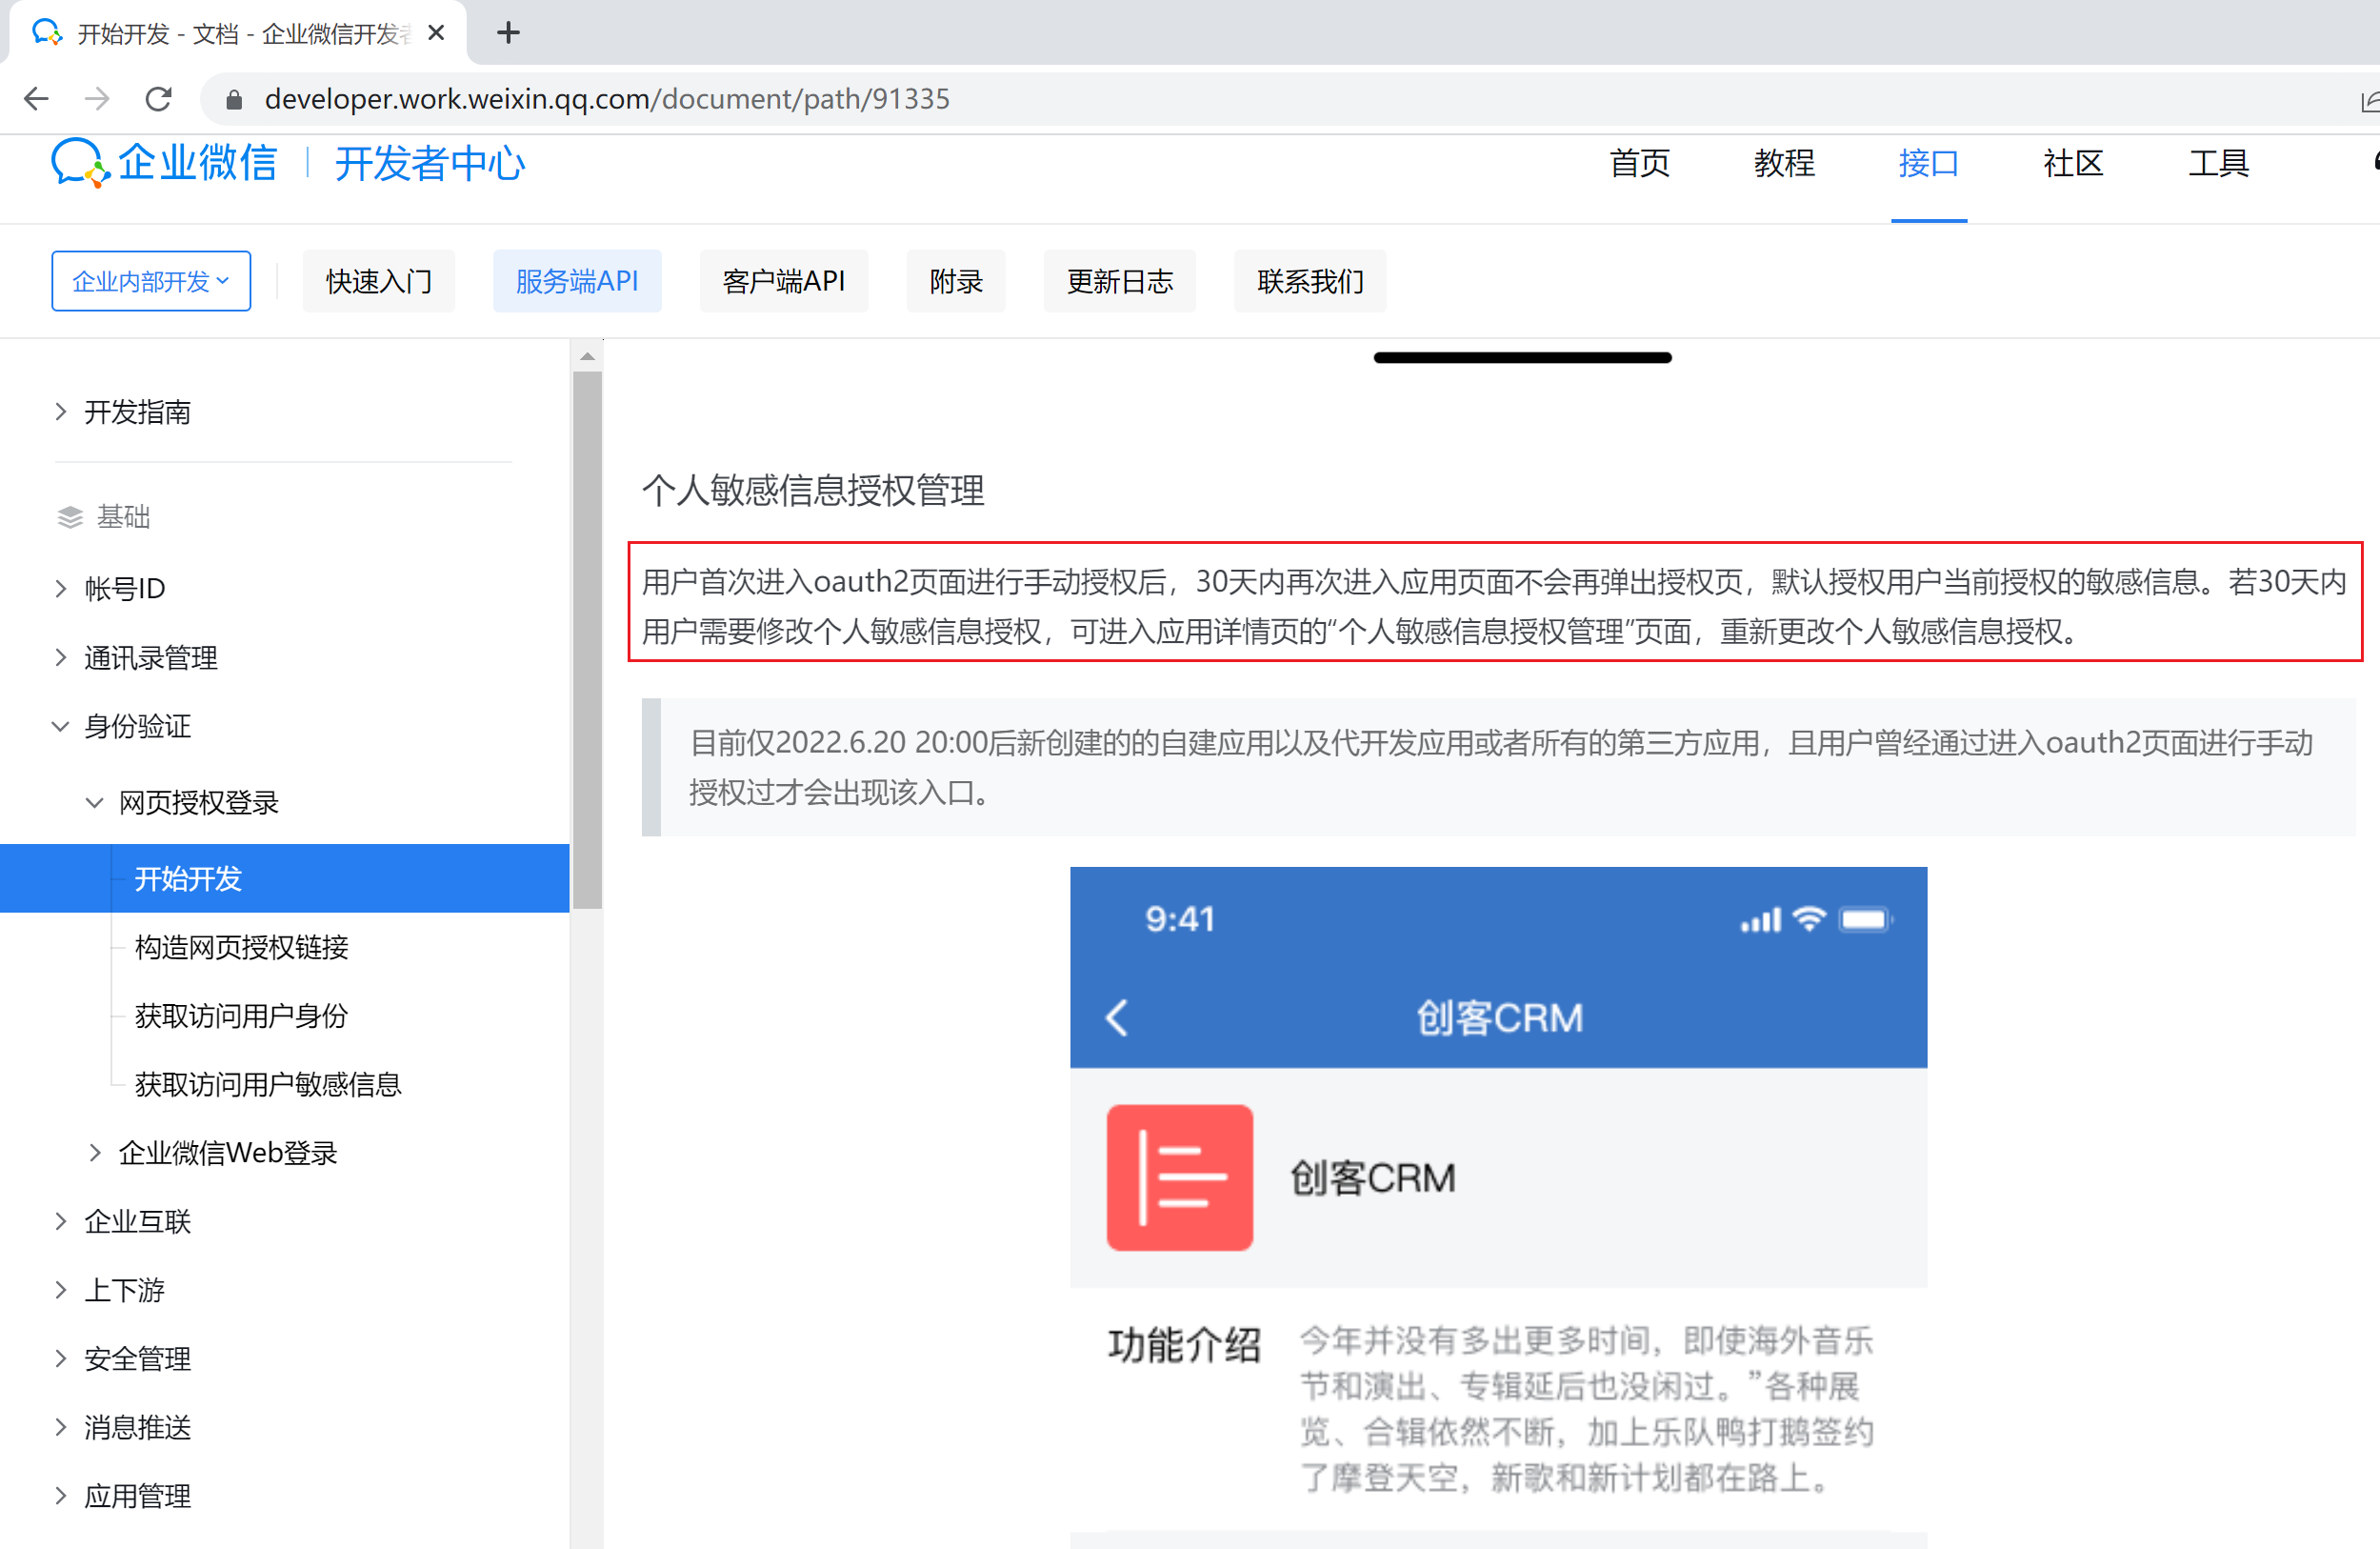2380x1549 pixels.
Task: Open 获取访问用户敏感信息 page
Action: coord(268,1084)
